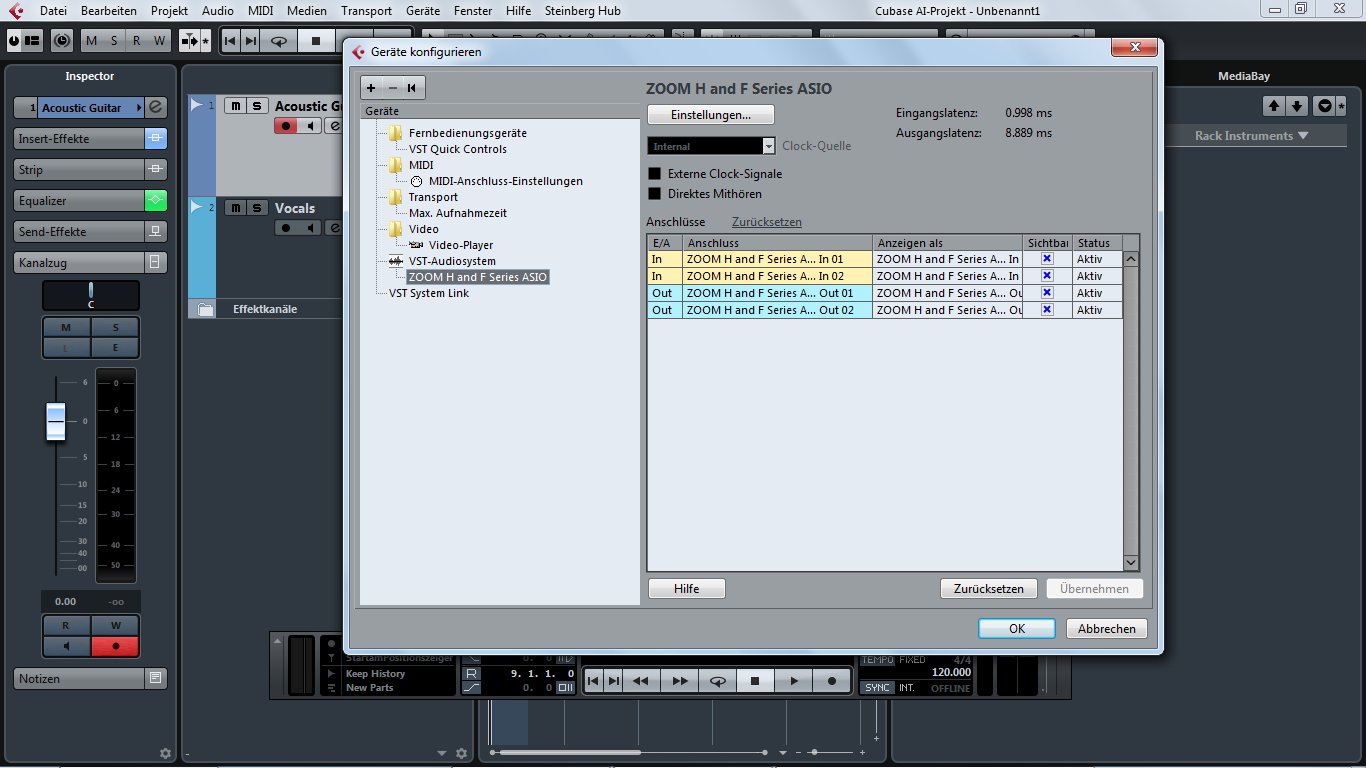The image size is (1366, 768).
Task: Open Acoustic Guitar channel settings (e) in Inspector
Action: pyautogui.click(x=156, y=107)
